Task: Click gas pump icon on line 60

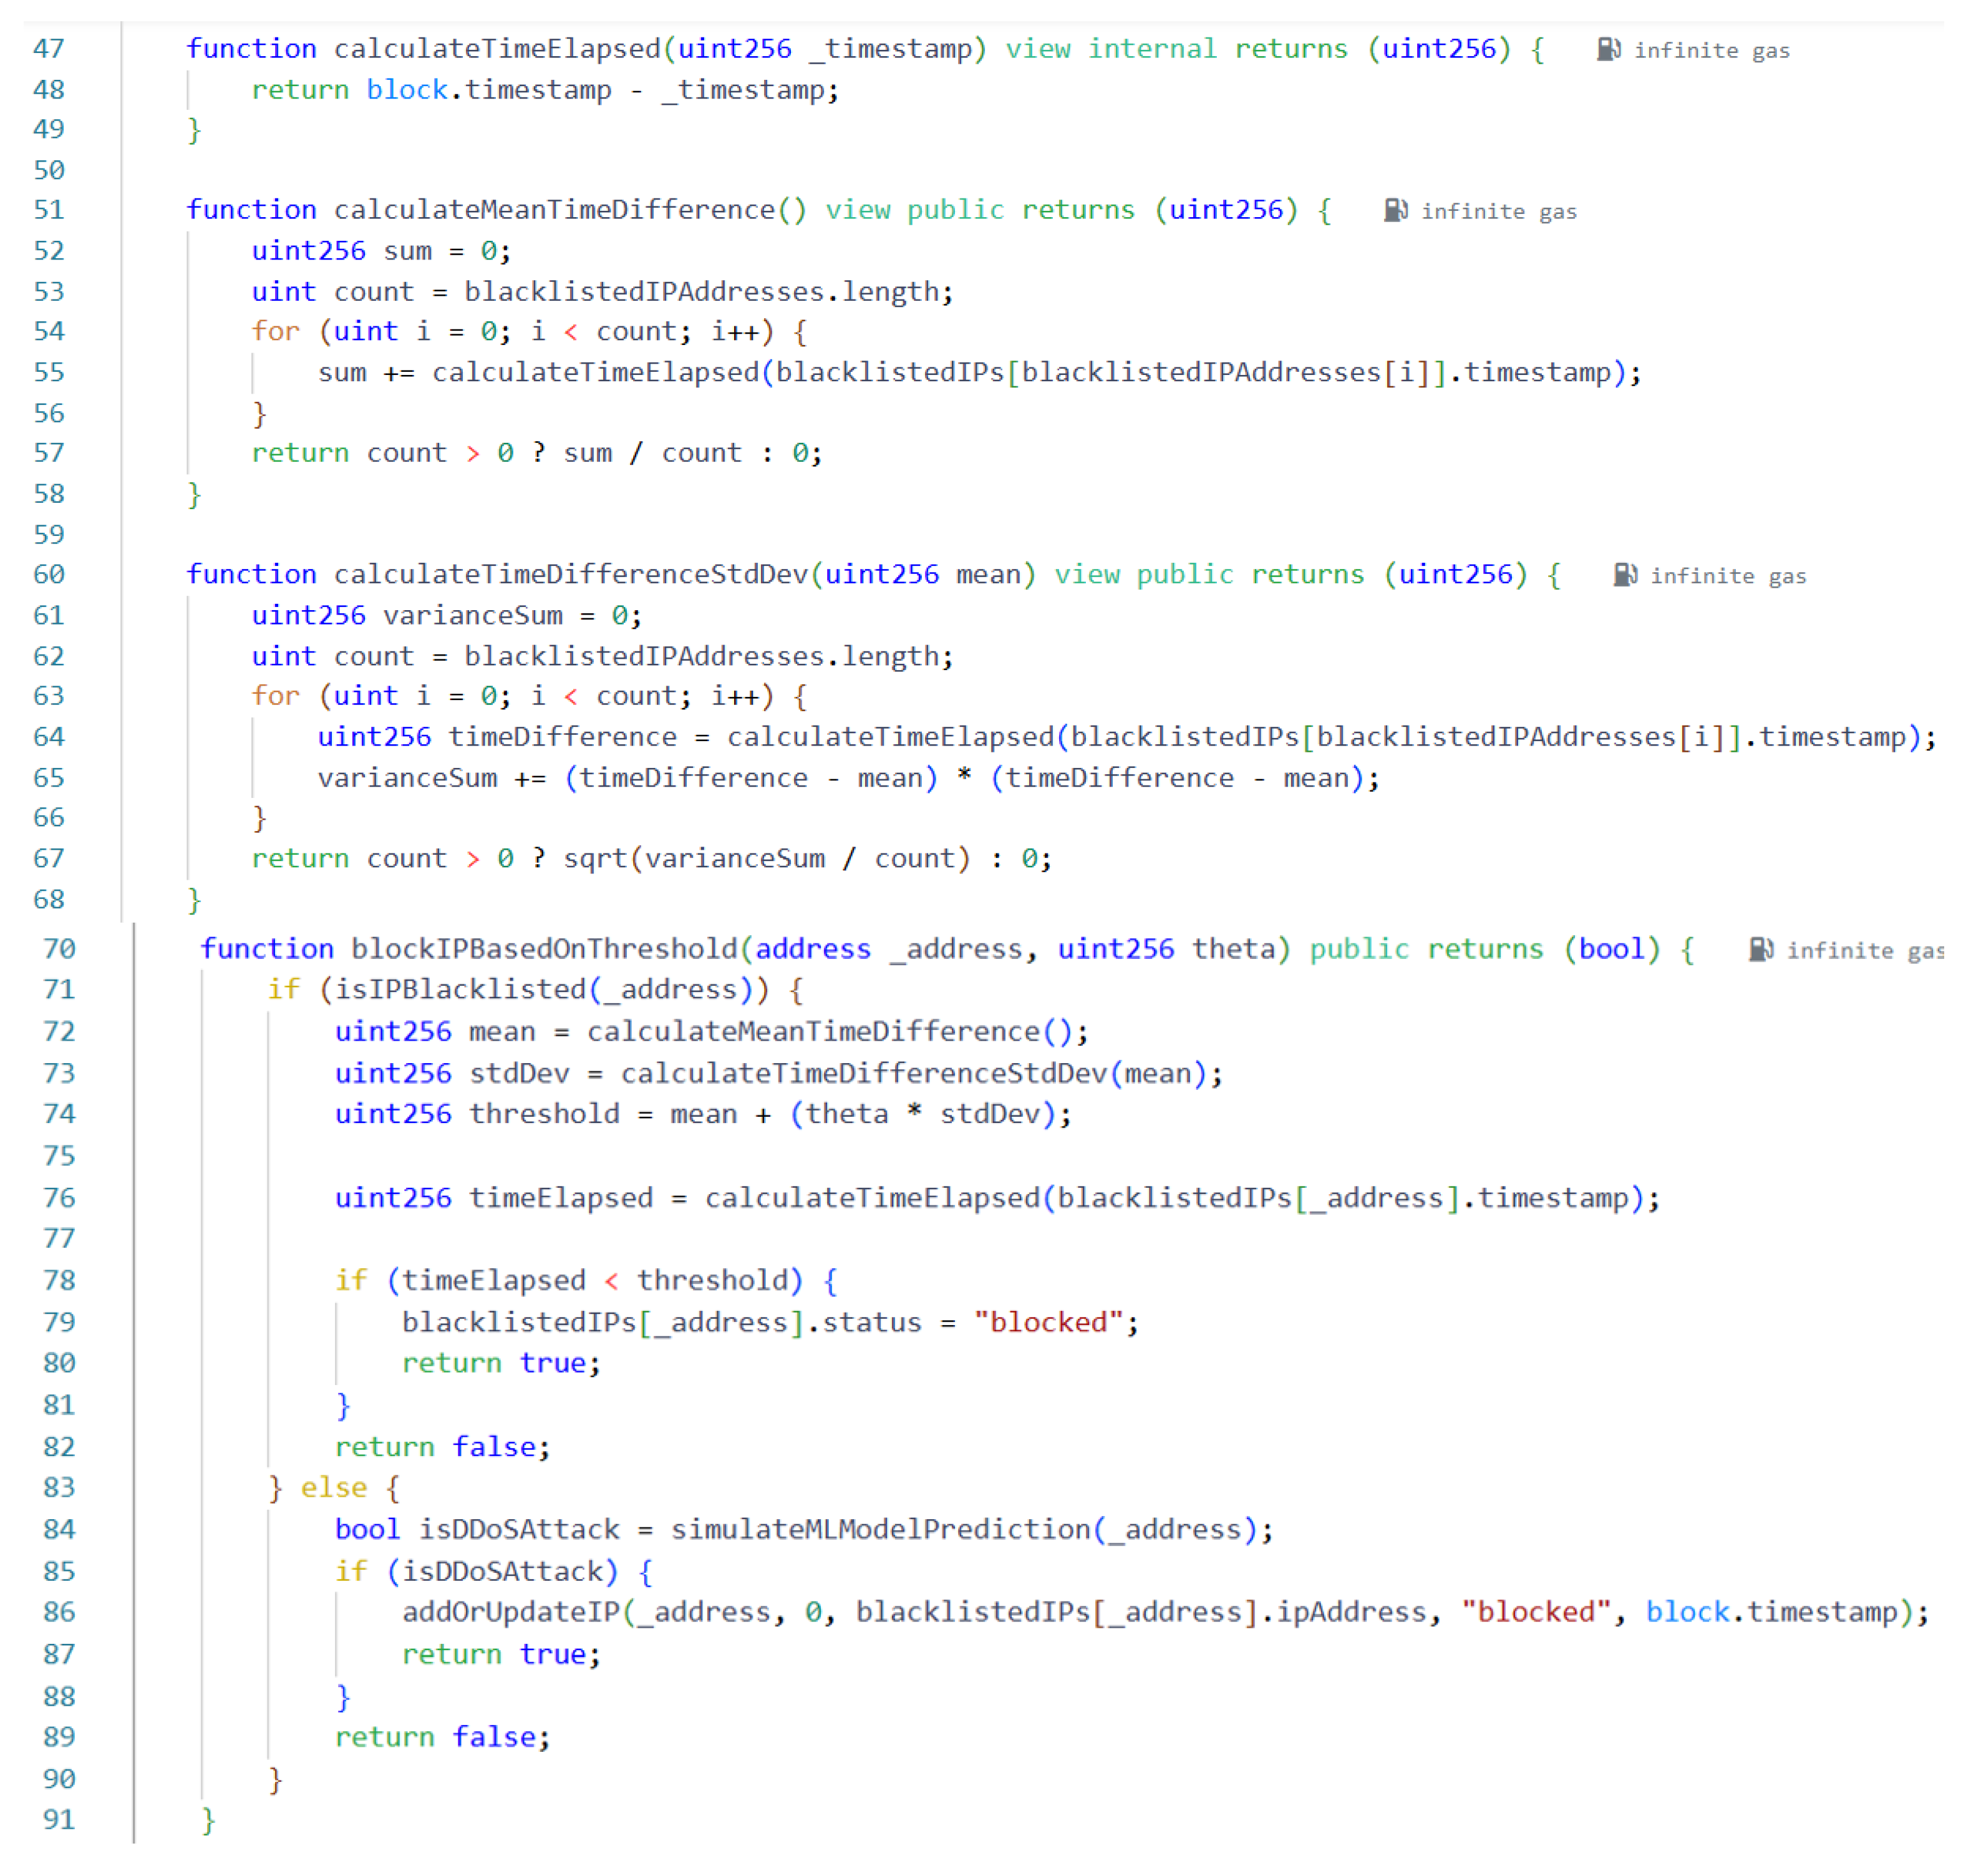Action: pyautogui.click(x=1624, y=575)
